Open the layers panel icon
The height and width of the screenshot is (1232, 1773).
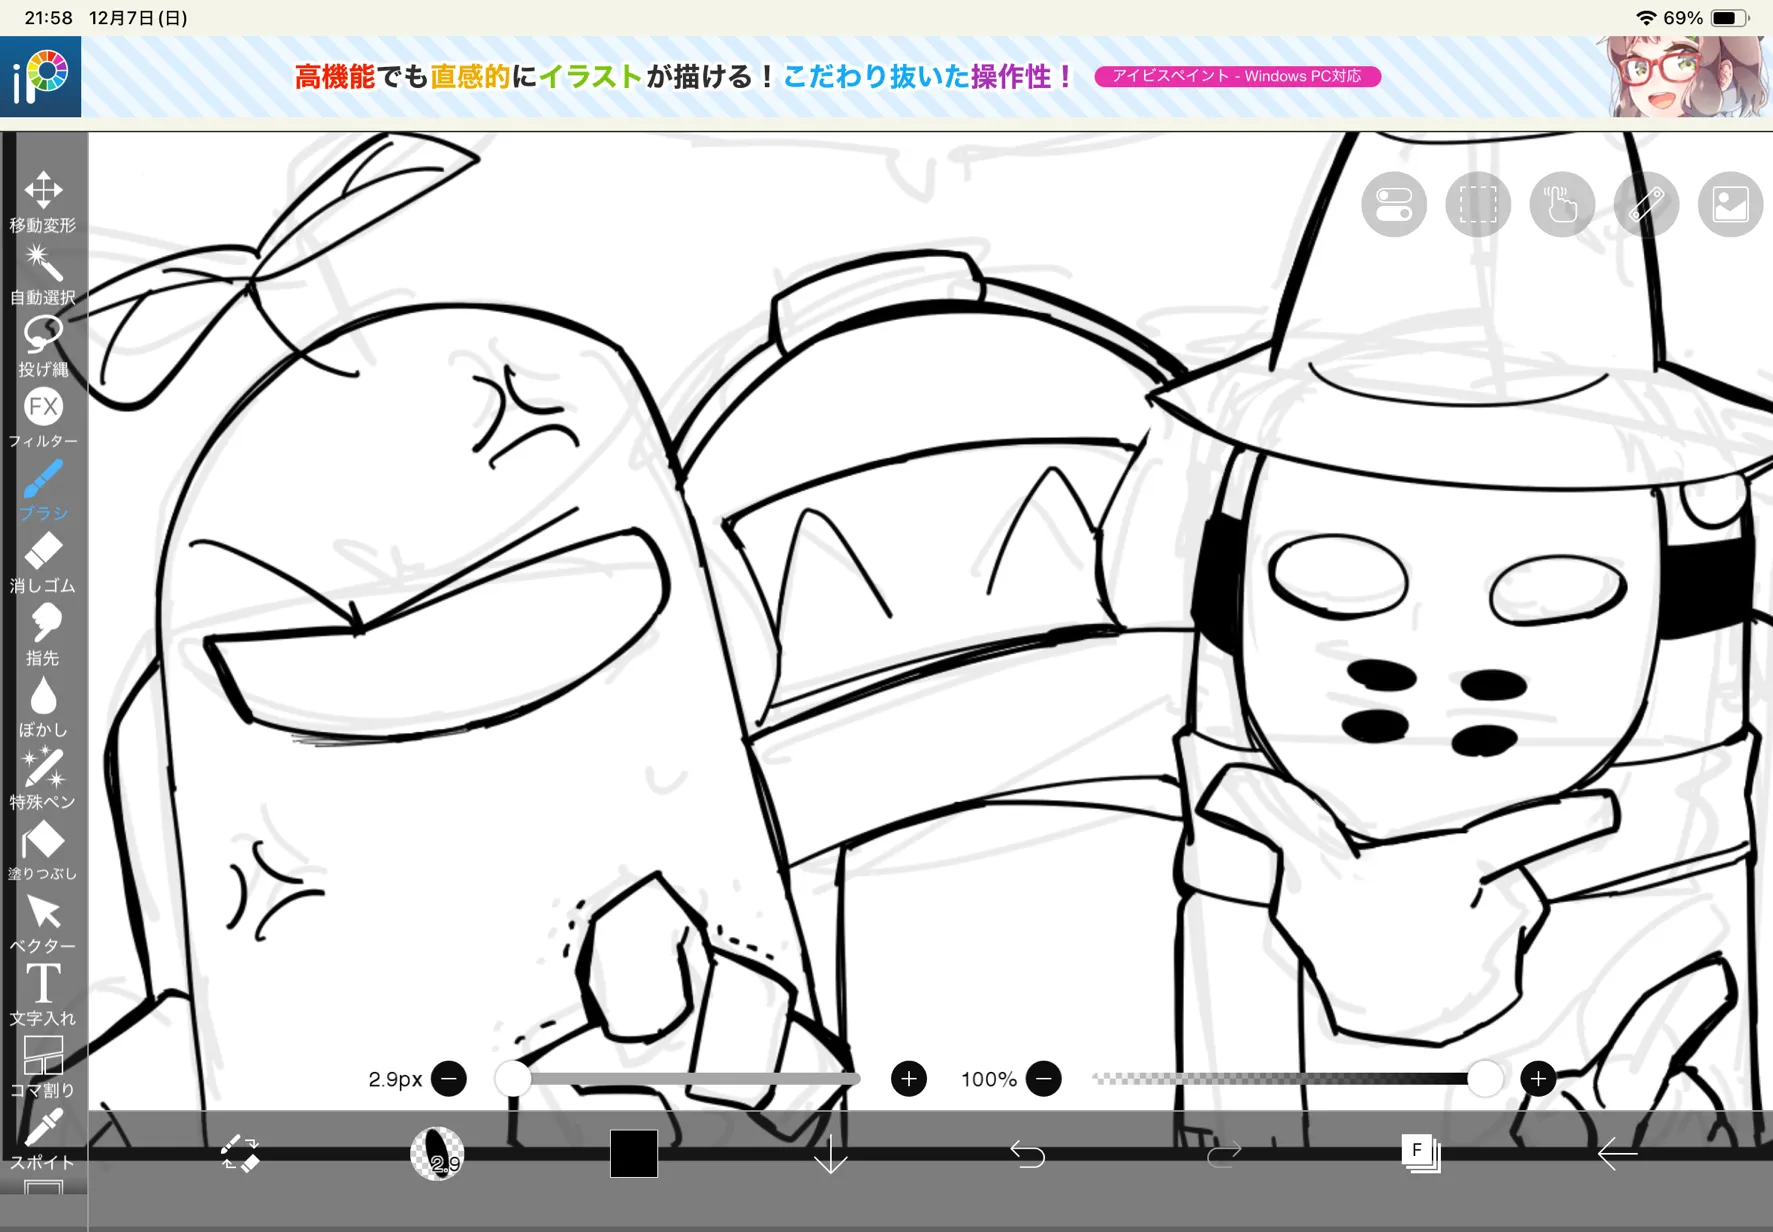1420,1153
